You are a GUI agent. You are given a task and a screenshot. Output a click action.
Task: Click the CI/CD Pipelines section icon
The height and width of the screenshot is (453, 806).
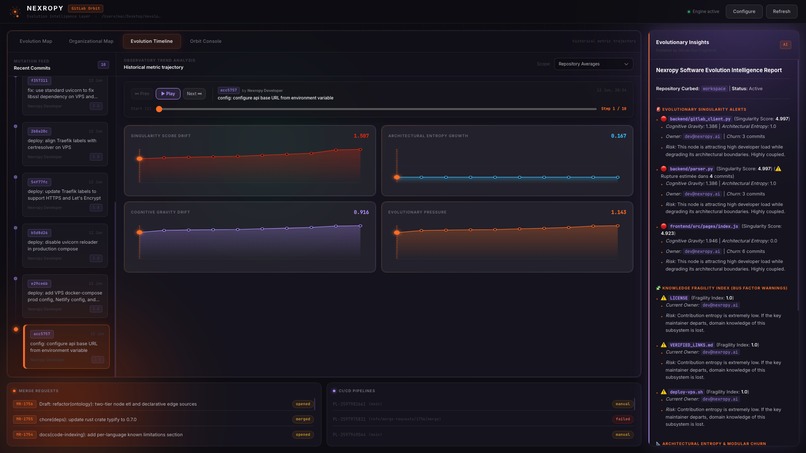coord(334,391)
